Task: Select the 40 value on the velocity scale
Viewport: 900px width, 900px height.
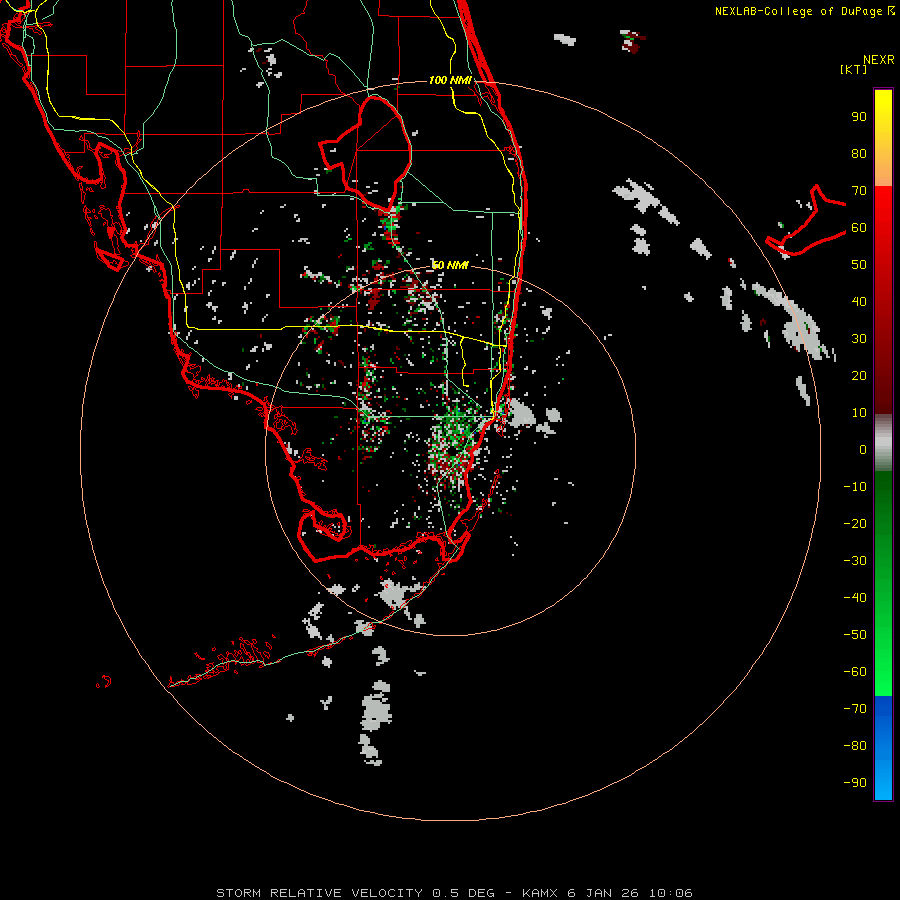Action: [x=859, y=301]
